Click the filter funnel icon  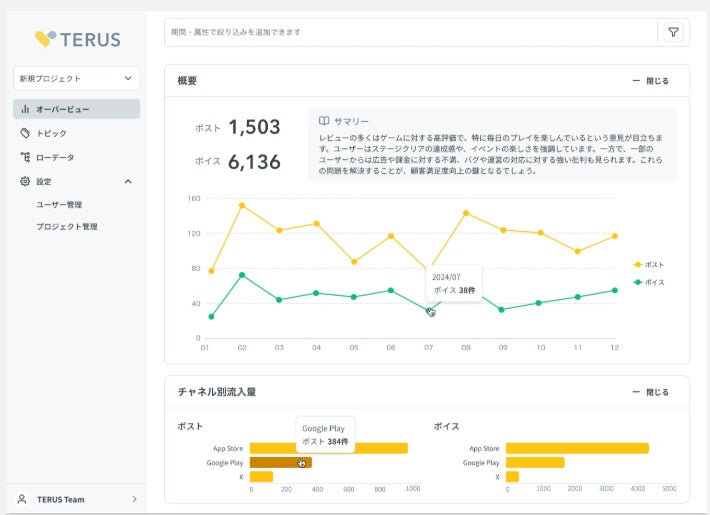coord(673,32)
